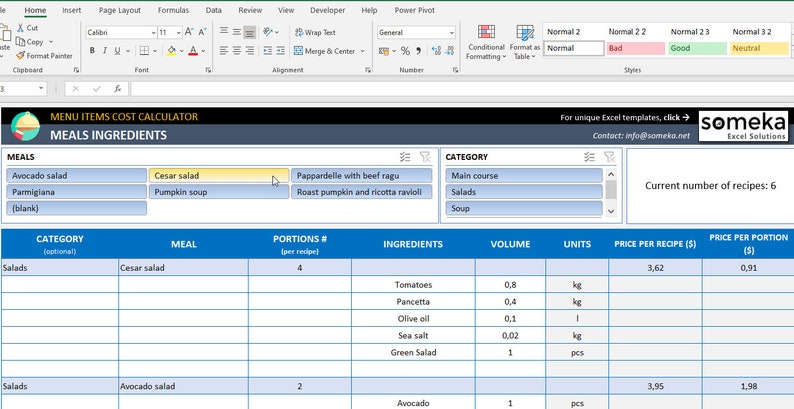
Task: Click the Decrease Decimal icon
Action: click(x=449, y=51)
